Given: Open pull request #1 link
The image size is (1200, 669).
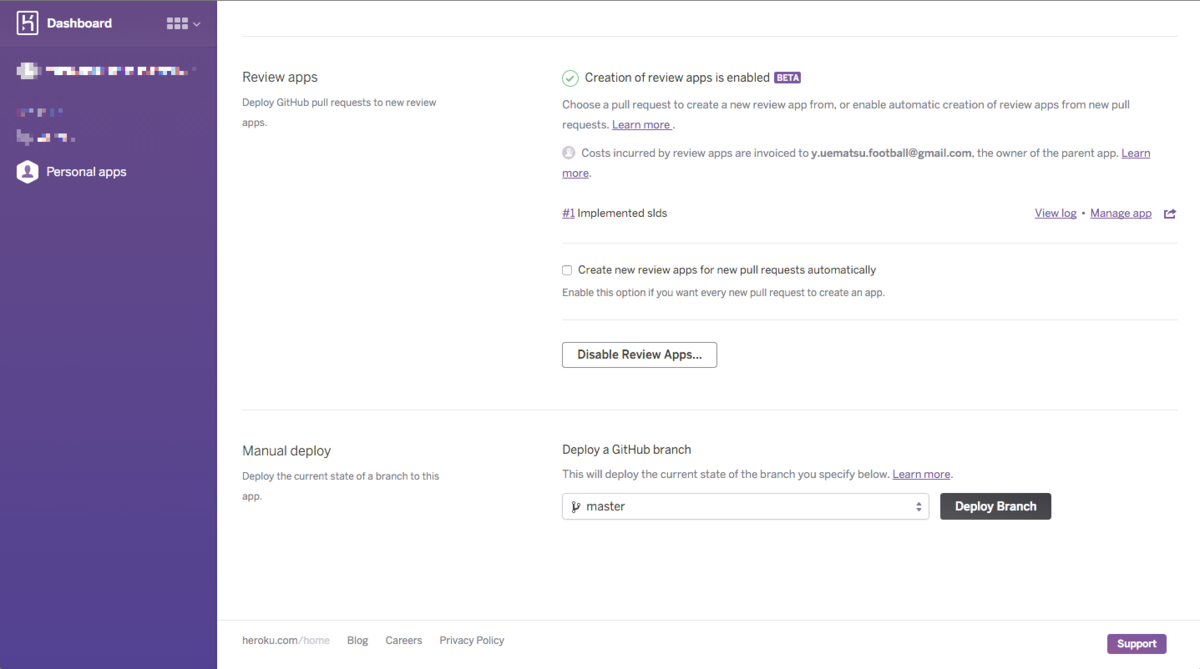Looking at the screenshot, I should click(568, 213).
